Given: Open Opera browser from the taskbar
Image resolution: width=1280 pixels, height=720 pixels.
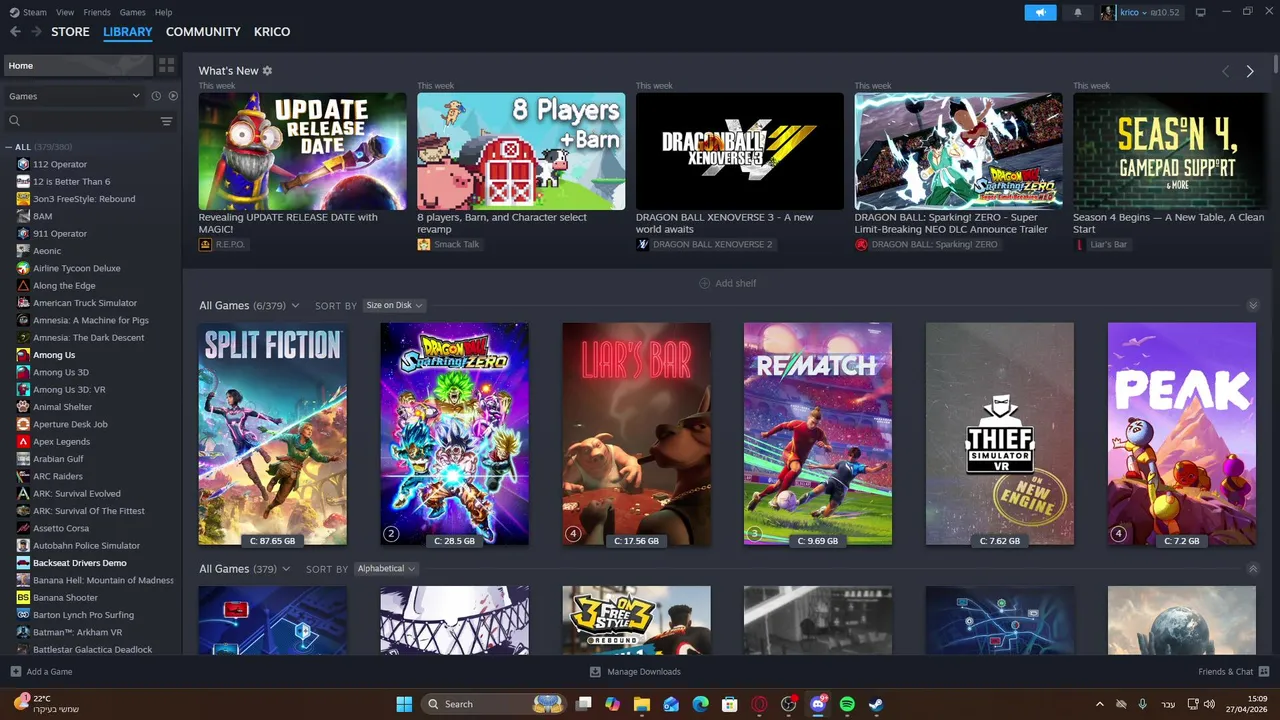Looking at the screenshot, I should [760, 704].
